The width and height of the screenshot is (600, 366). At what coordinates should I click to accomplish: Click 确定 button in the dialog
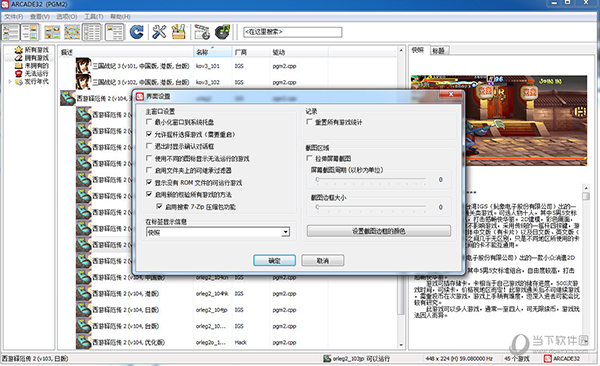click(274, 260)
